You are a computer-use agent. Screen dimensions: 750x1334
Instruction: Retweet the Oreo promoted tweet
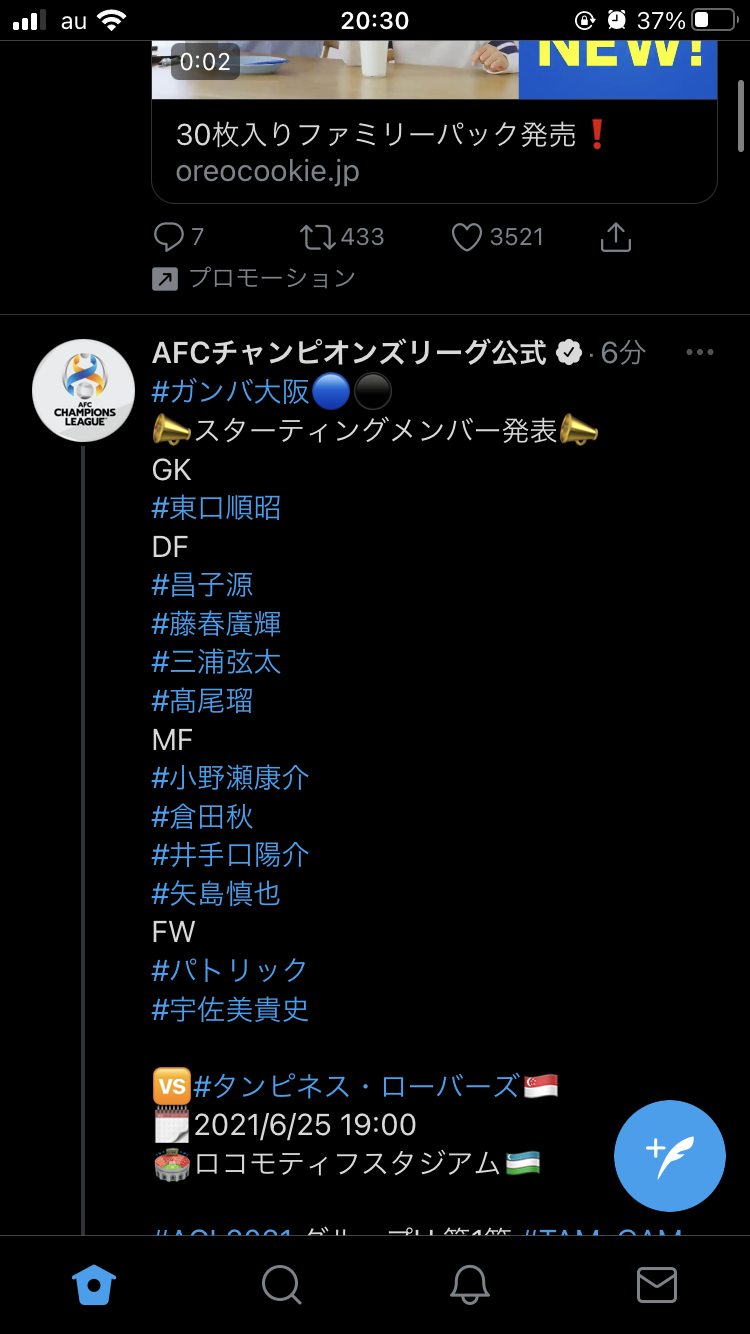click(x=319, y=237)
